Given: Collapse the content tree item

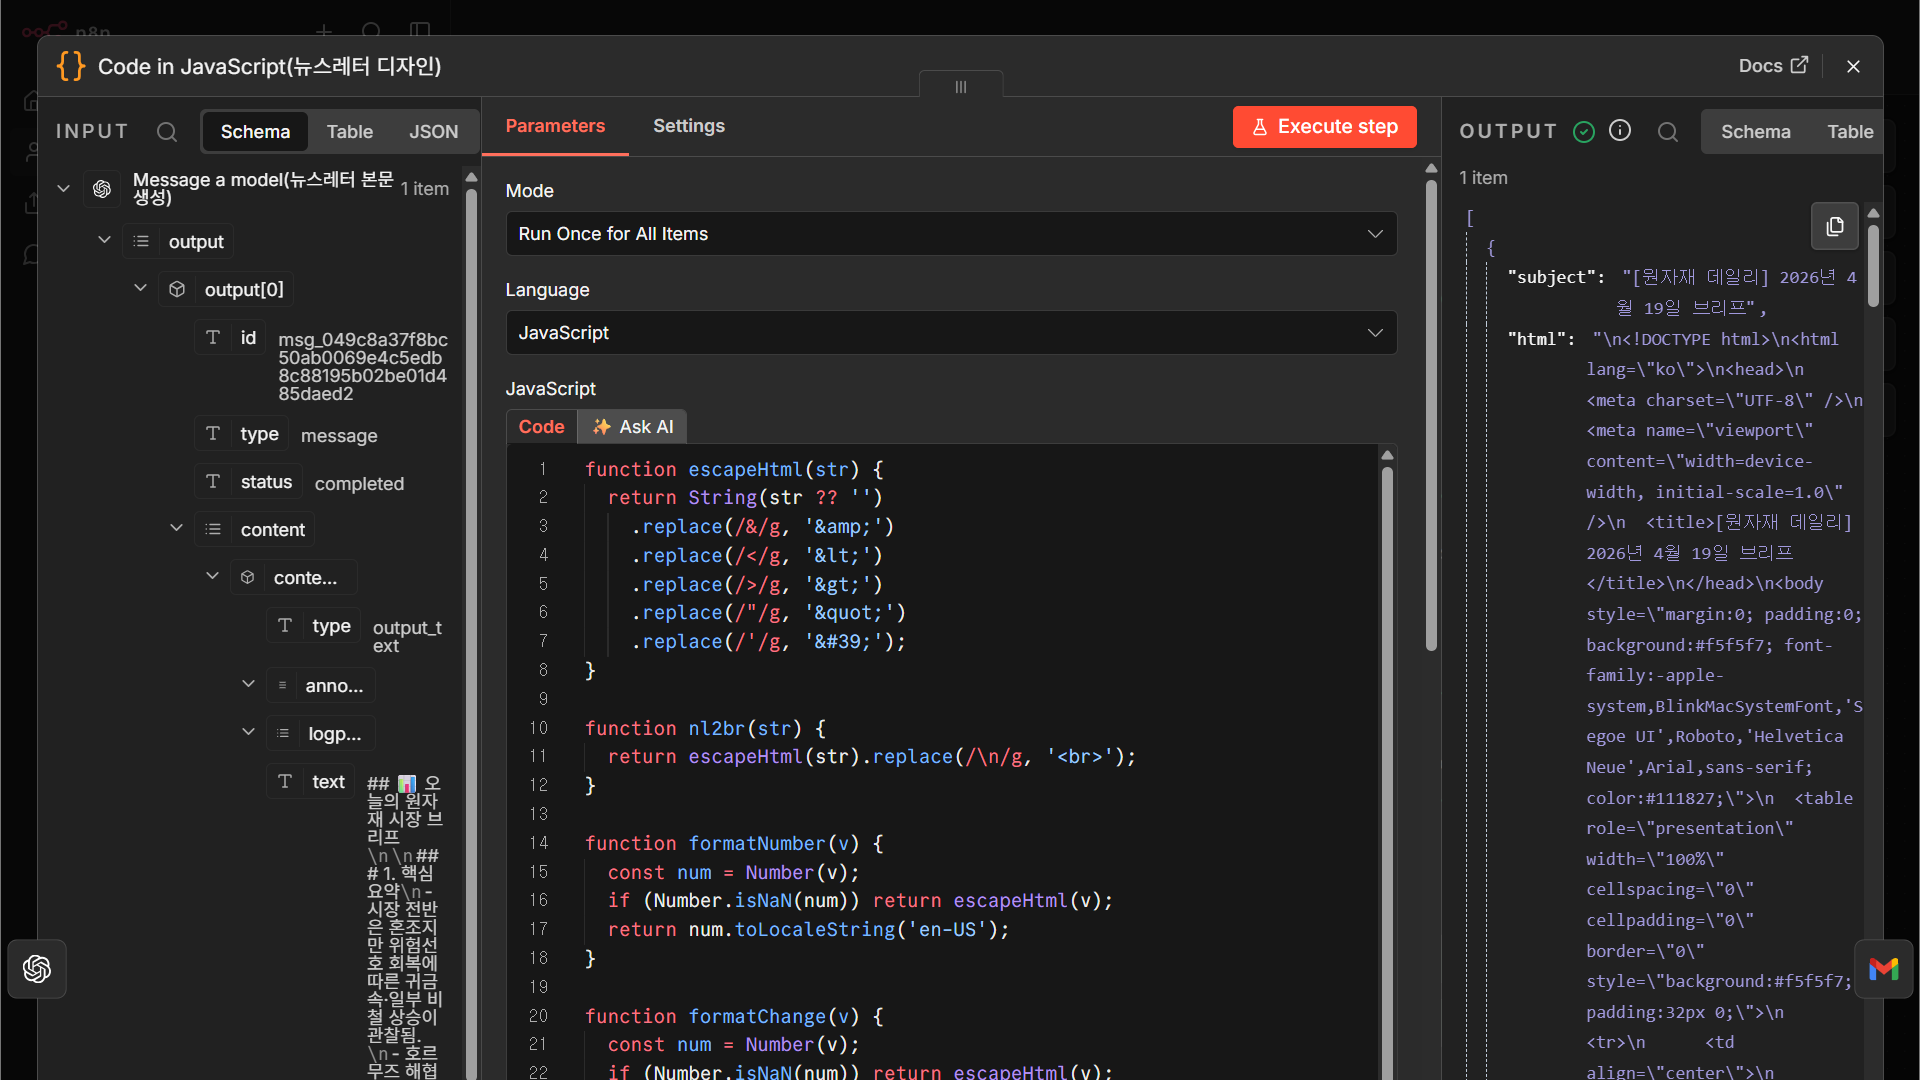Looking at the screenshot, I should tap(176, 528).
